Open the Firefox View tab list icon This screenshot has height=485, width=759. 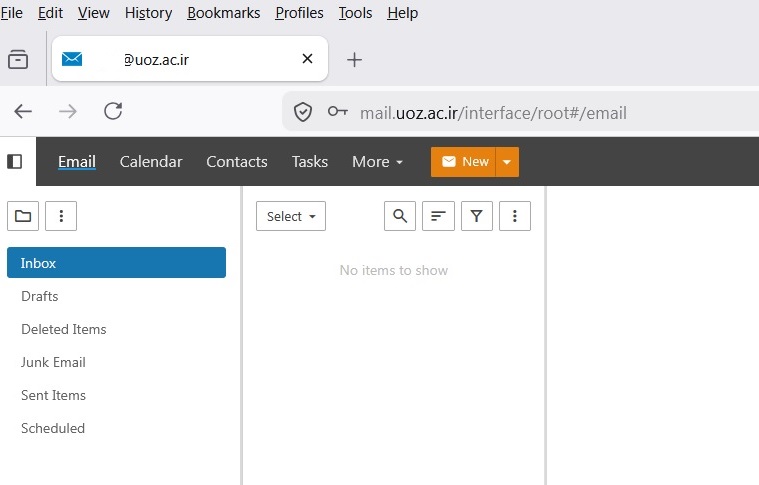tap(18, 60)
